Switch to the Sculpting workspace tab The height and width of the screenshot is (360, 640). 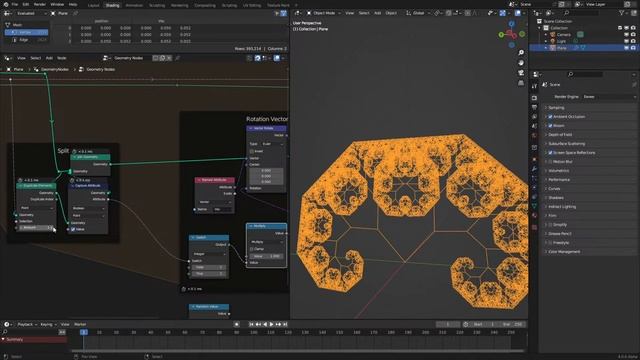[x=157, y=5]
